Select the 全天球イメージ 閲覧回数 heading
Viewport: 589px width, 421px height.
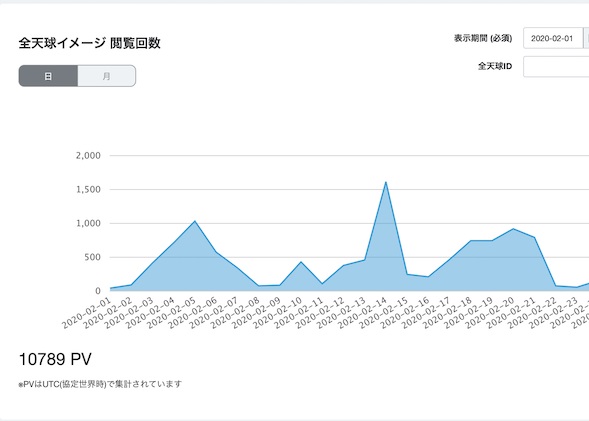pos(89,43)
